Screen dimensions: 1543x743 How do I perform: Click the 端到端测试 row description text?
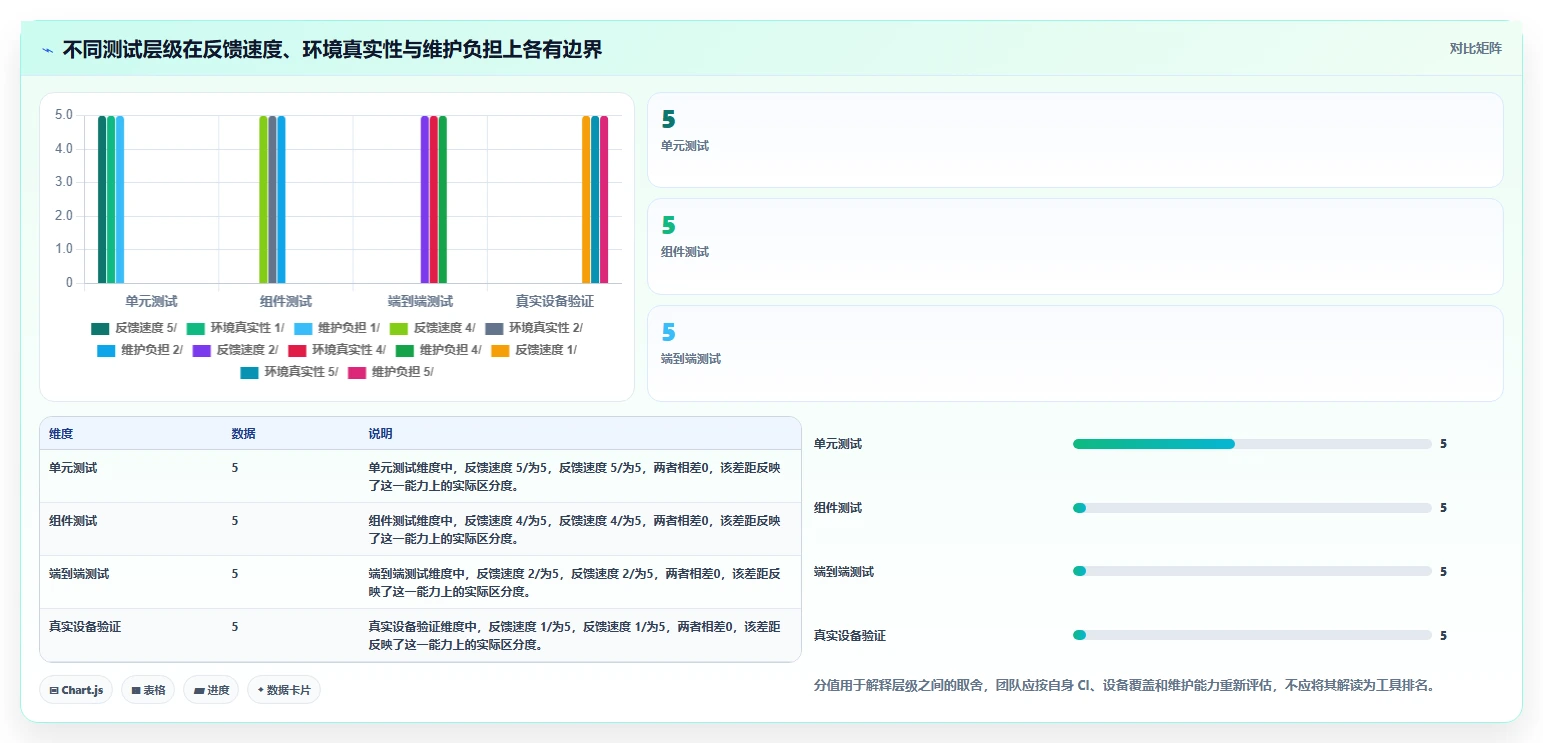click(x=574, y=583)
